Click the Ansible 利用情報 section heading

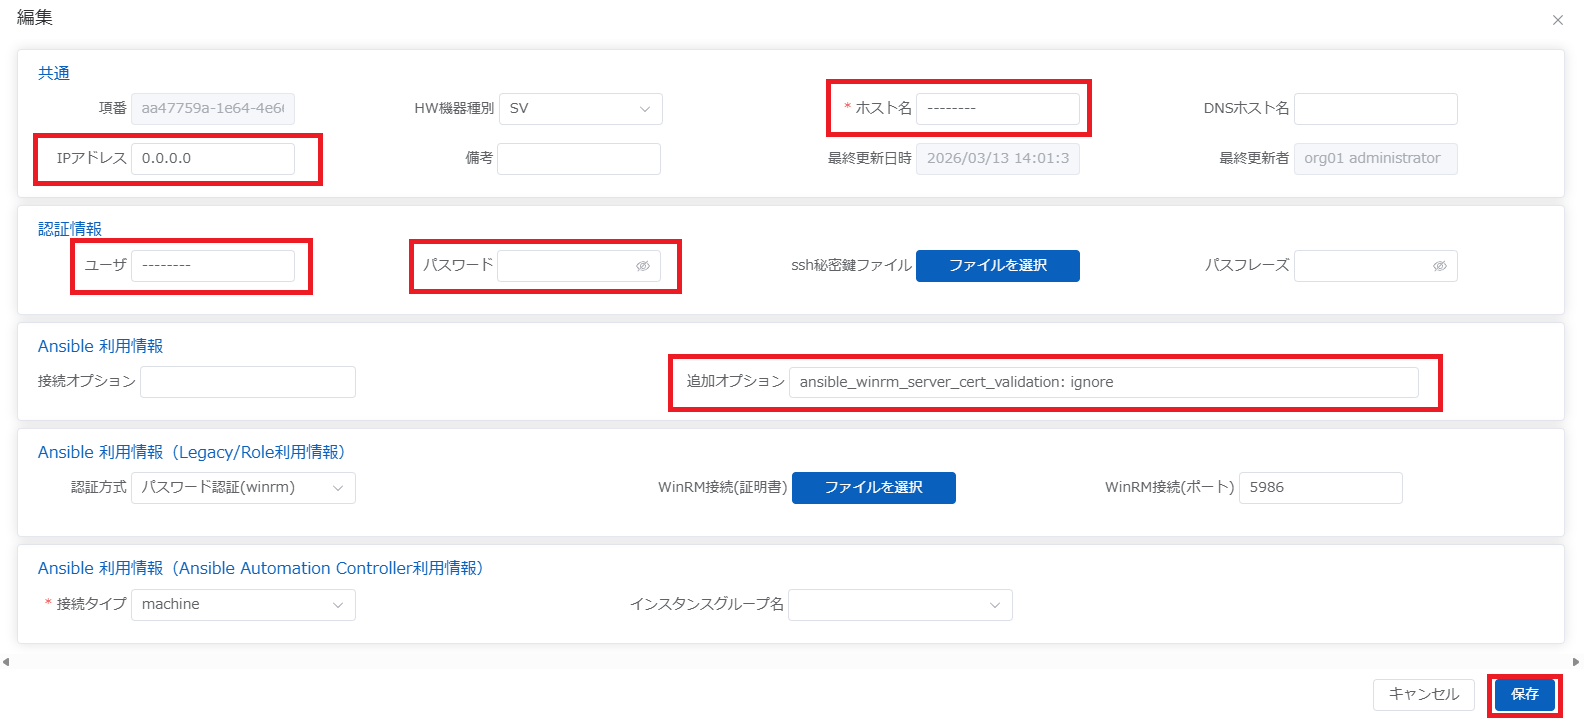pos(100,346)
